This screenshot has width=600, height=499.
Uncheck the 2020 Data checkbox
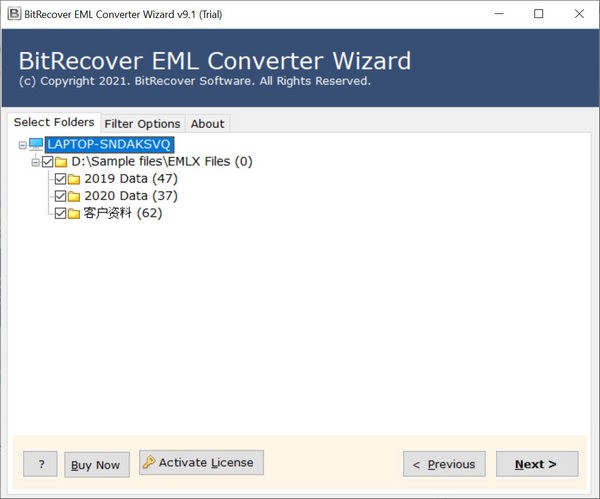tap(60, 196)
